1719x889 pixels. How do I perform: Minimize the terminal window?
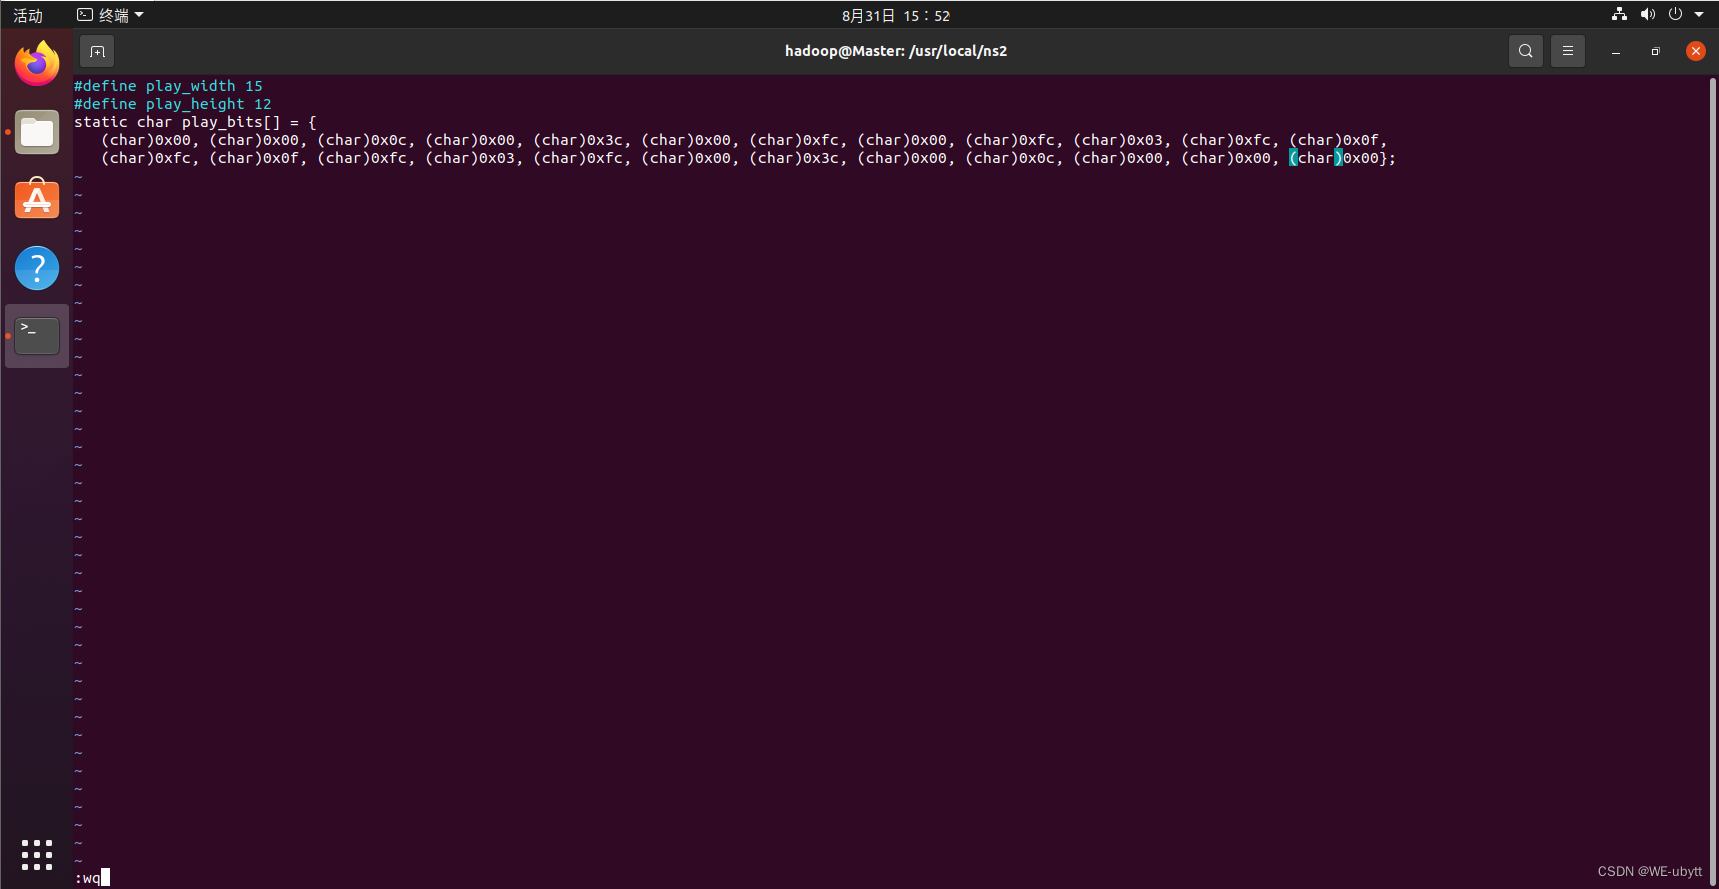pyautogui.click(x=1616, y=51)
